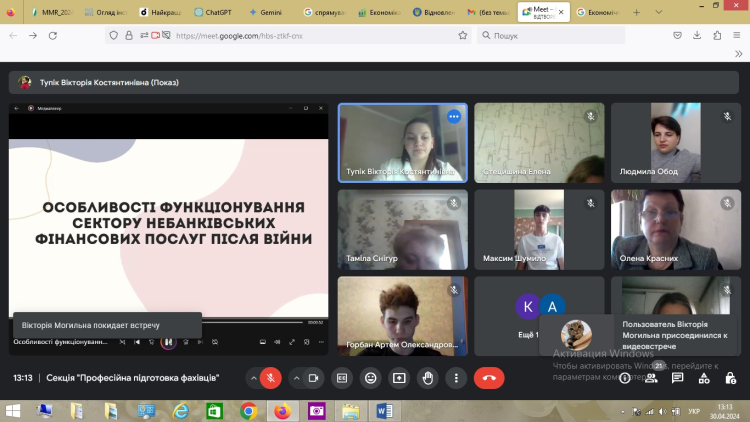Expand camera video settings arrow

[294, 378]
